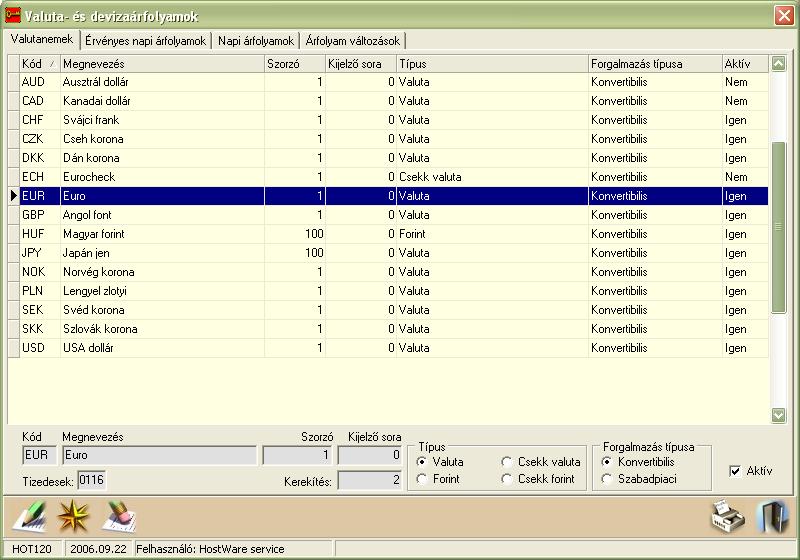Viewport: 800px width, 560px height.
Task: Click the Kód input field showing EUR
Action: point(39,455)
